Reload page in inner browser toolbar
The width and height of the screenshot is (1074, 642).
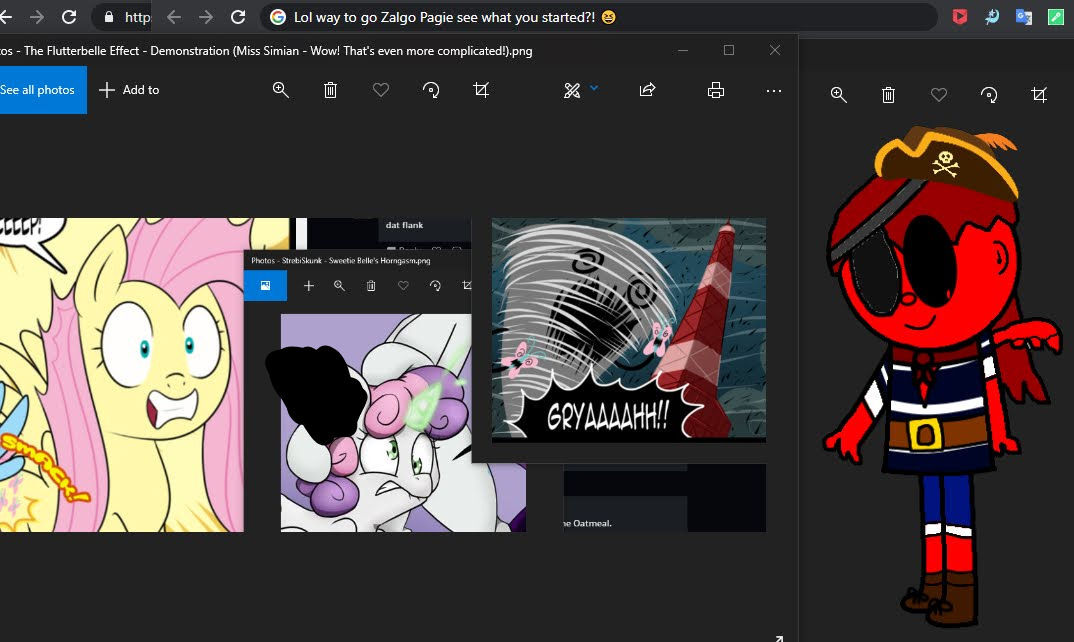tap(238, 17)
